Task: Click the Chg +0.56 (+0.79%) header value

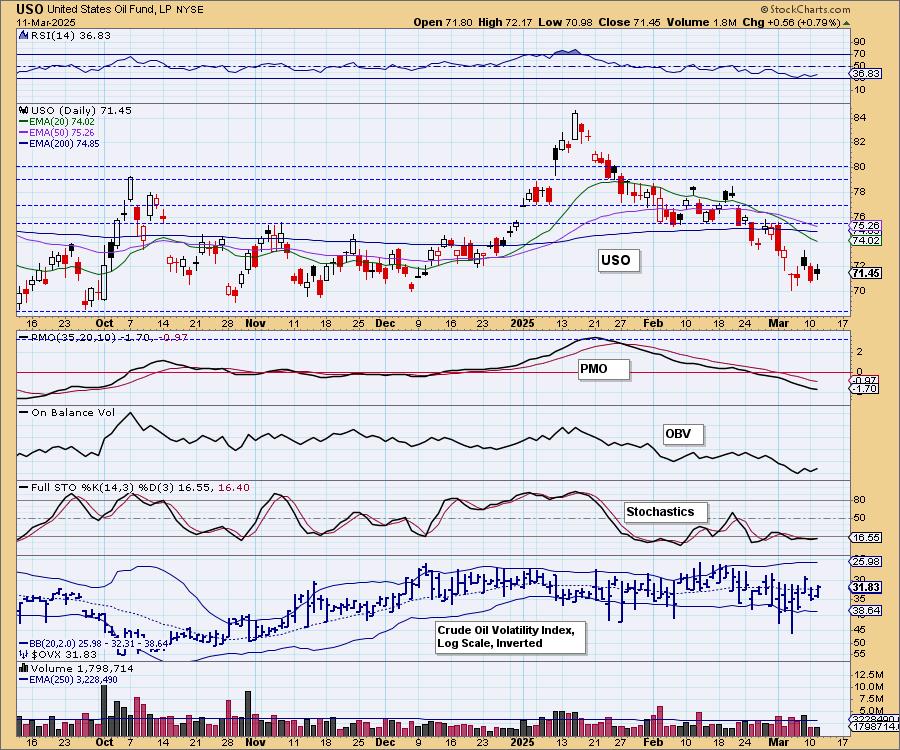Action: 792,22
